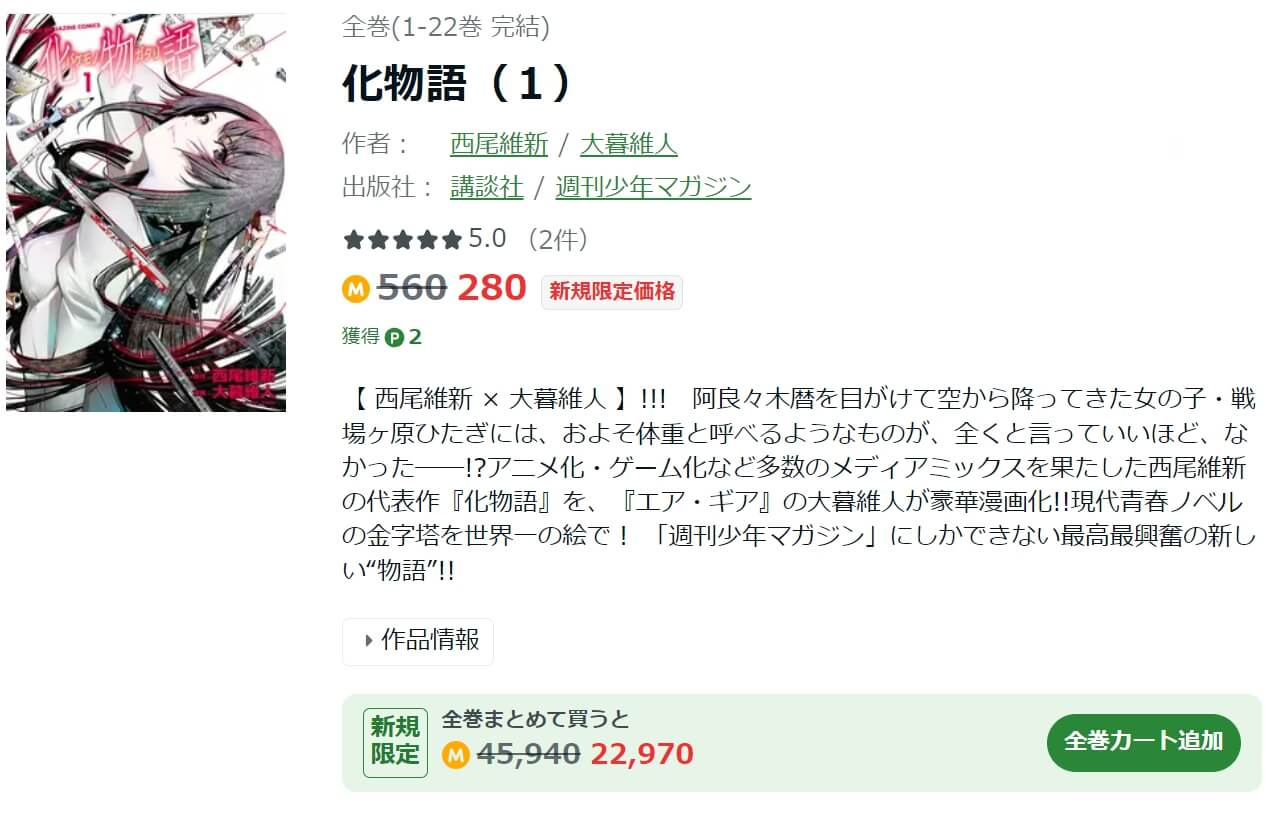This screenshot has width=1273, height=813.
Task: Click the green P points icon
Action: click(394, 337)
